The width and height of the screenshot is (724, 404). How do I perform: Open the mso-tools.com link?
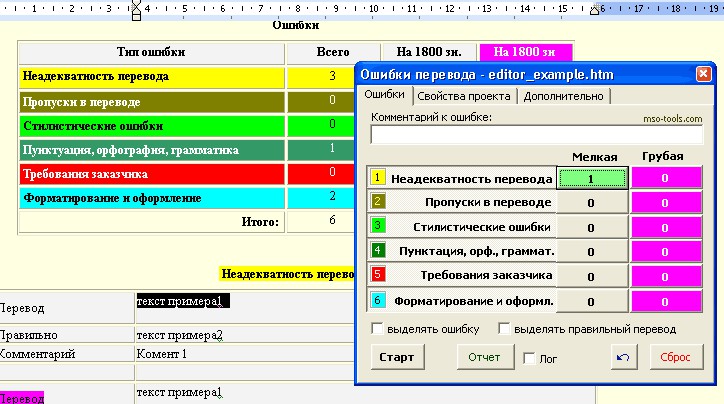pyautogui.click(x=672, y=119)
